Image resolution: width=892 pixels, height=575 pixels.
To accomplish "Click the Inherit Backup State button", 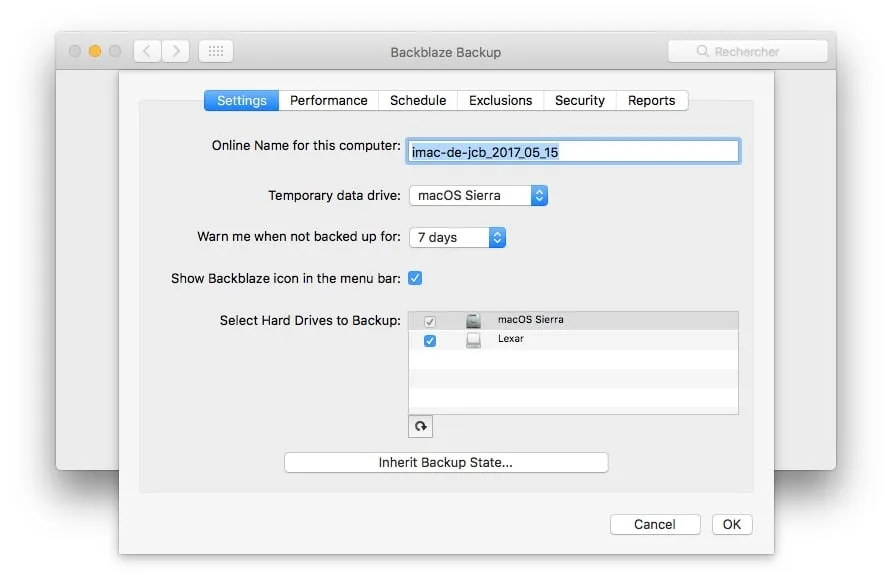I will click(446, 462).
